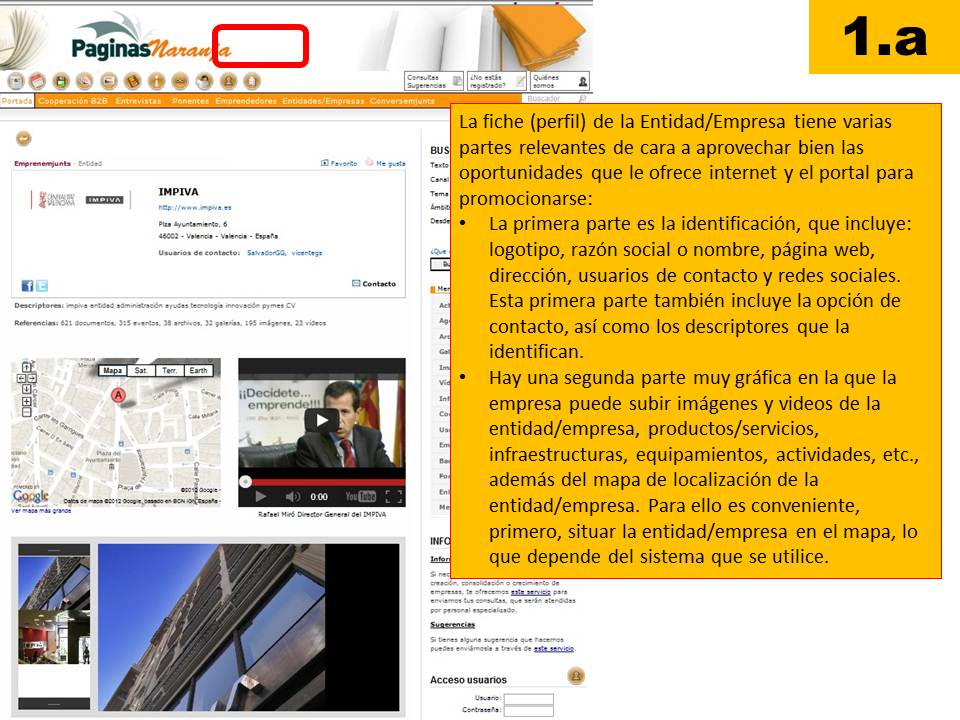Viewport: 960px width, 720px height.
Task: Open the Entidades/Empresas menu tab
Action: tap(322, 101)
